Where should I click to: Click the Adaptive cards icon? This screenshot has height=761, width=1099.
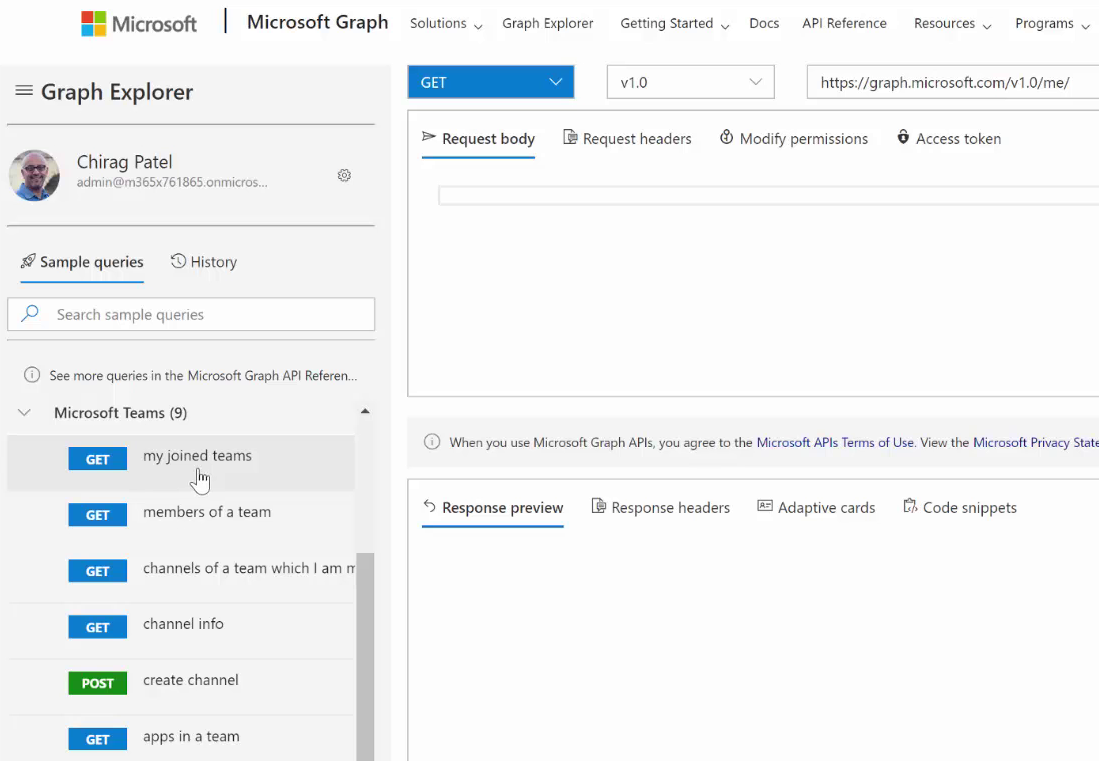tap(765, 506)
